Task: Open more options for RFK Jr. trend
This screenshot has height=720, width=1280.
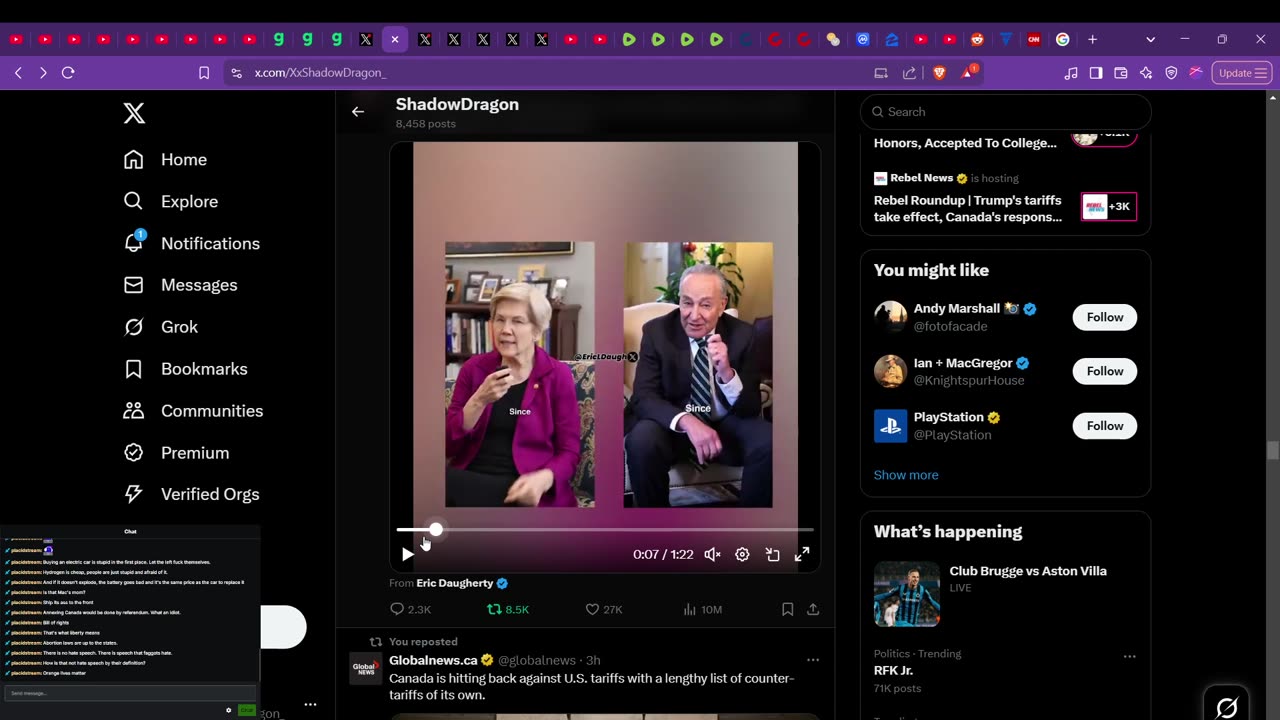Action: (x=1130, y=657)
